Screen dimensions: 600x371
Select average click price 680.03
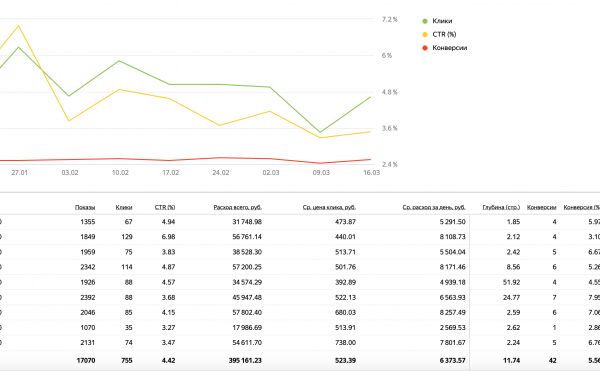[x=346, y=312]
